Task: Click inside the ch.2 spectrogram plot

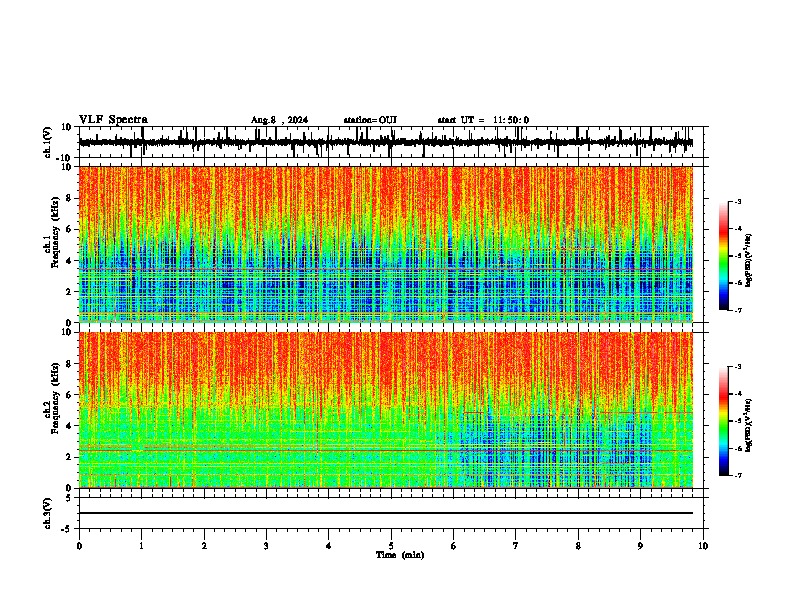Action: (x=386, y=410)
